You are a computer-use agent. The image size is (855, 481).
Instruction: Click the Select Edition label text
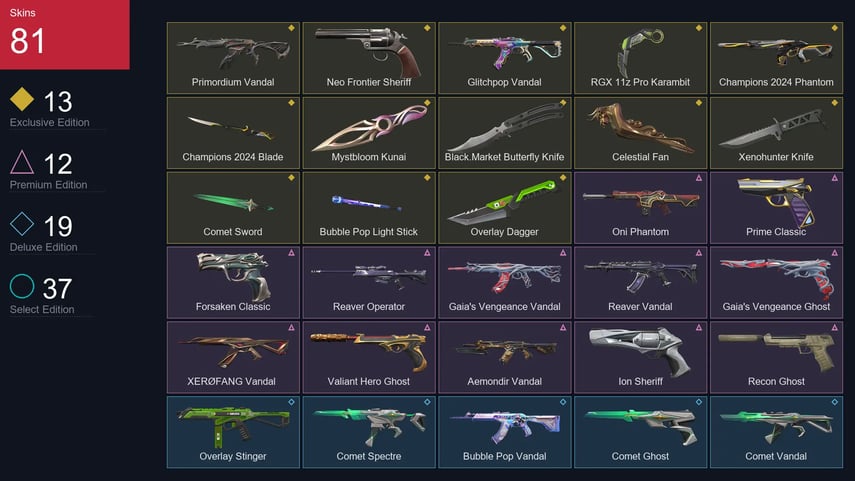pos(42,309)
